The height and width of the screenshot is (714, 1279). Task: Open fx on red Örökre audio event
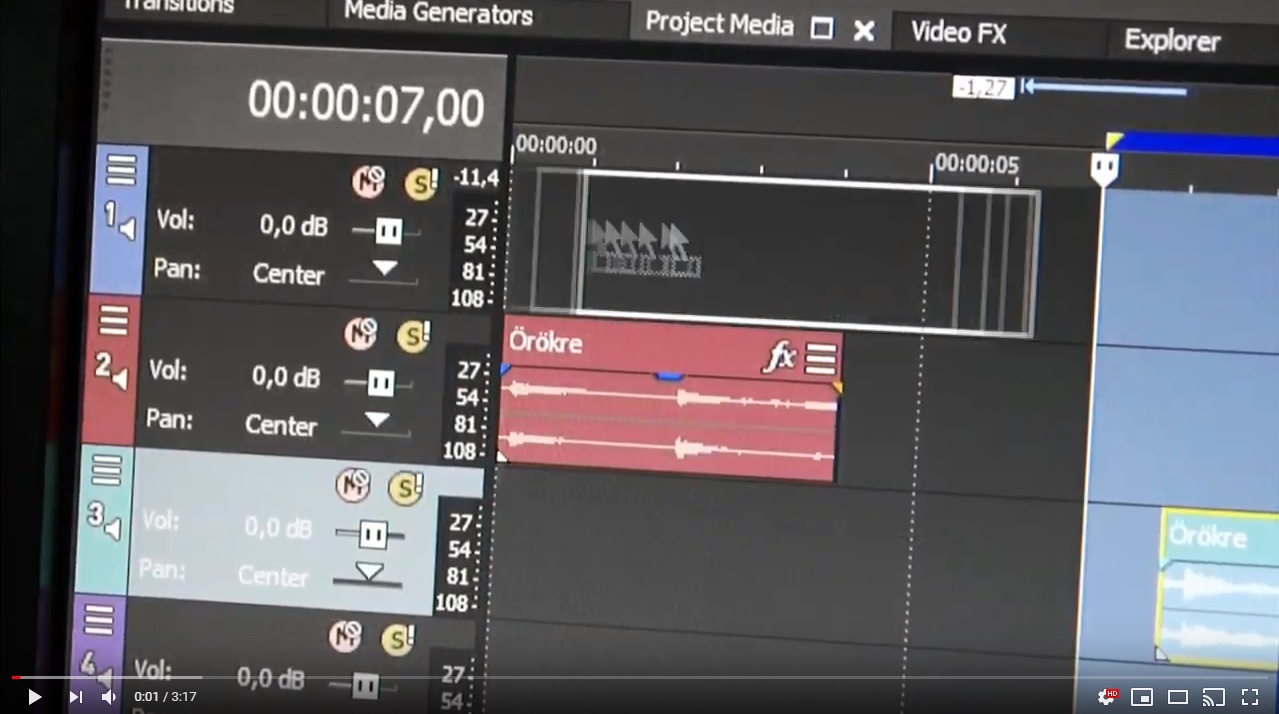[x=780, y=356]
